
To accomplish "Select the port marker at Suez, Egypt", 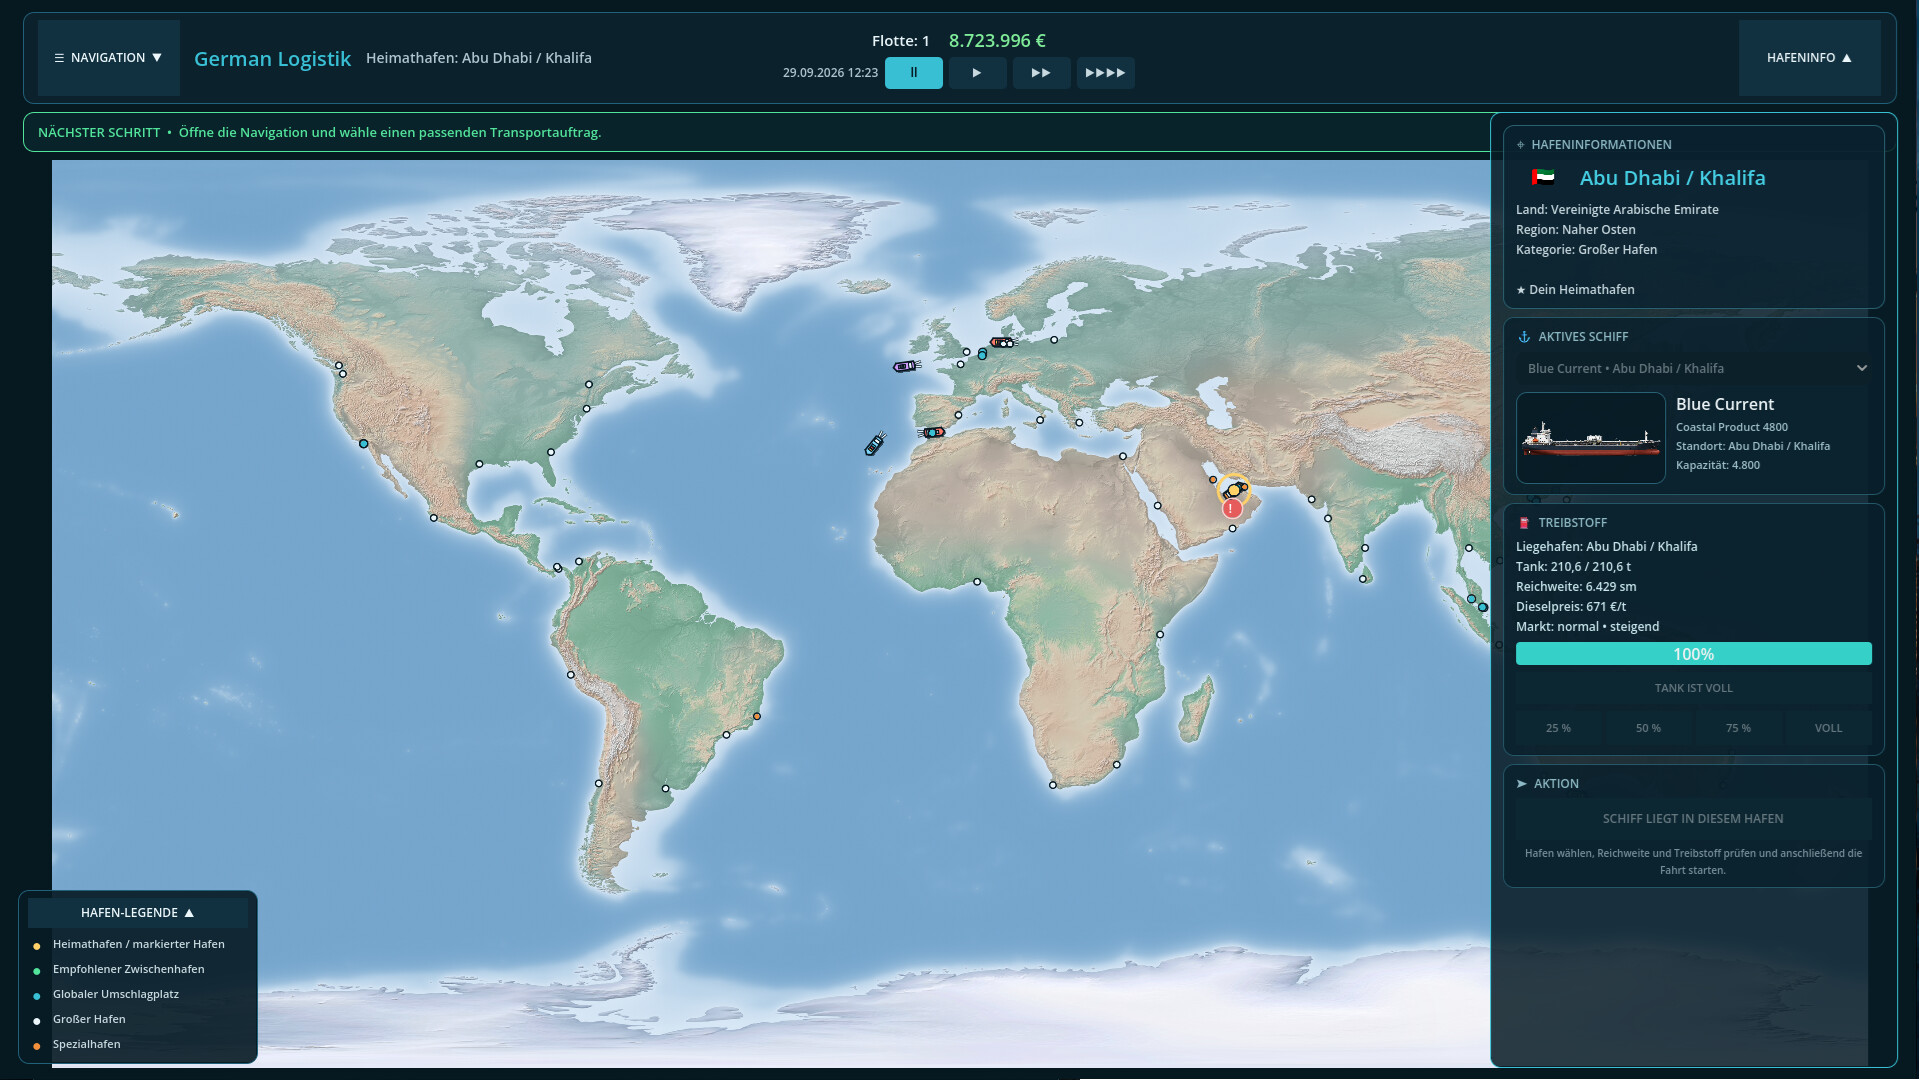I will [x=1123, y=457].
